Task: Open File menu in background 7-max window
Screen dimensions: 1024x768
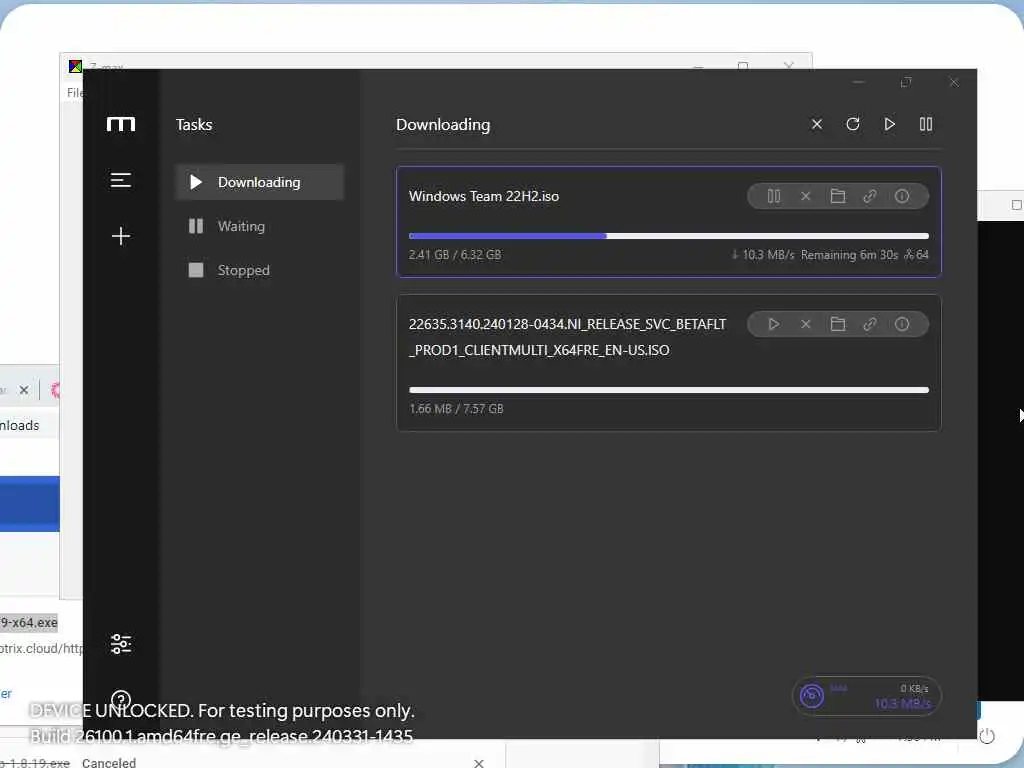Action: pyautogui.click(x=74, y=93)
